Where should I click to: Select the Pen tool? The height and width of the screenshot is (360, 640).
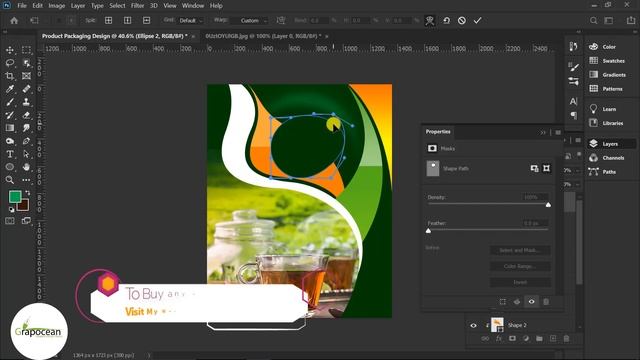pos(27,141)
